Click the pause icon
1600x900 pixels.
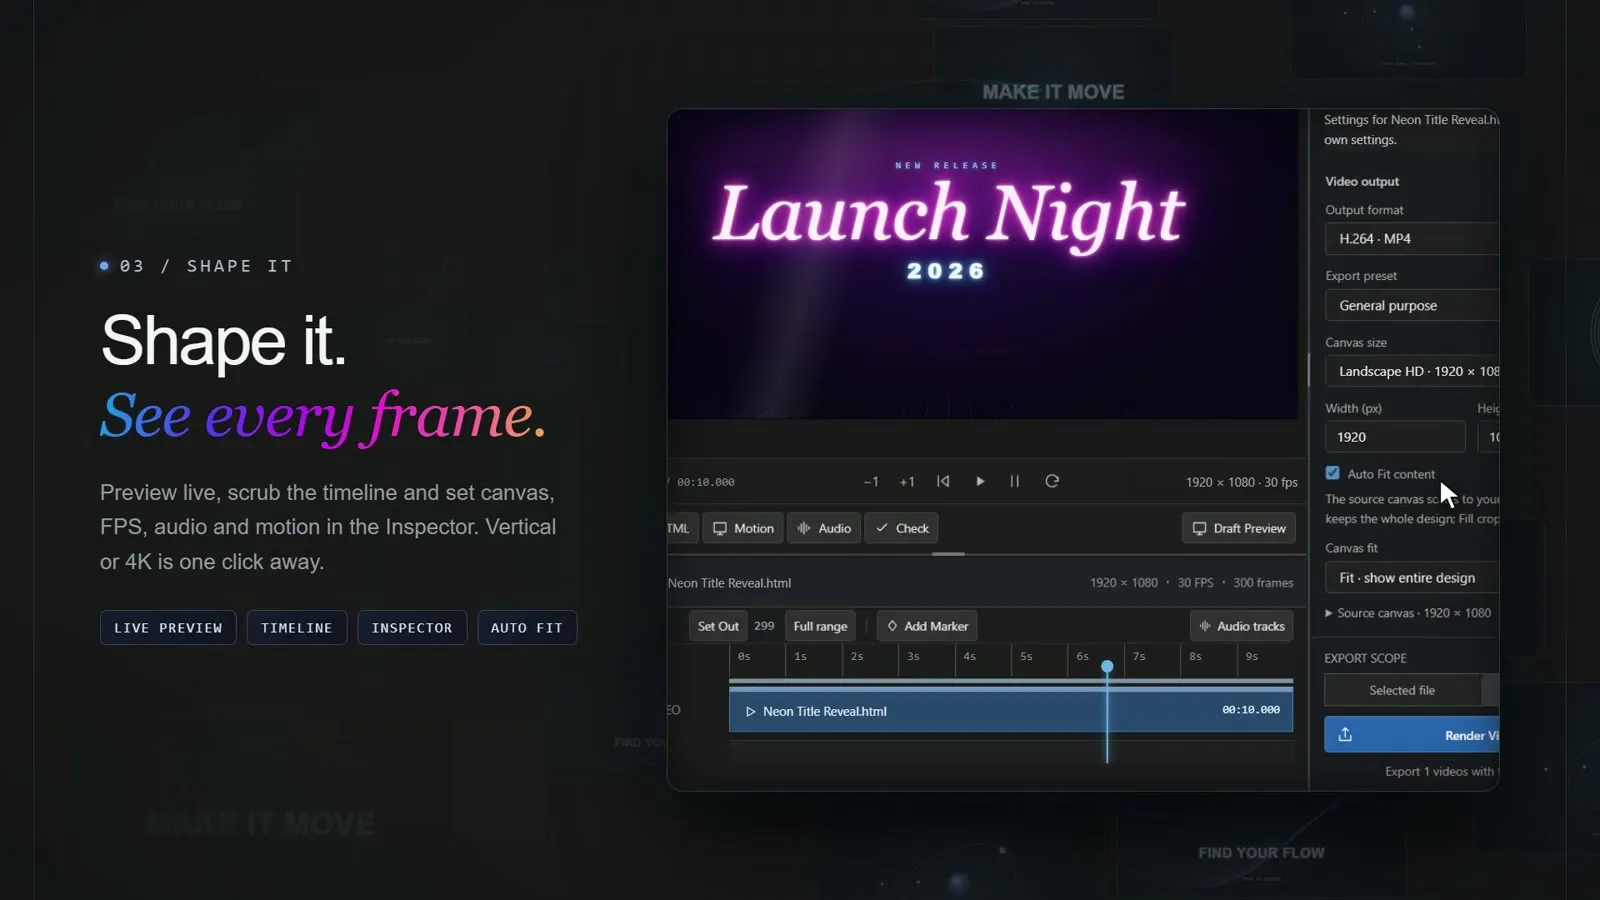(x=1014, y=481)
